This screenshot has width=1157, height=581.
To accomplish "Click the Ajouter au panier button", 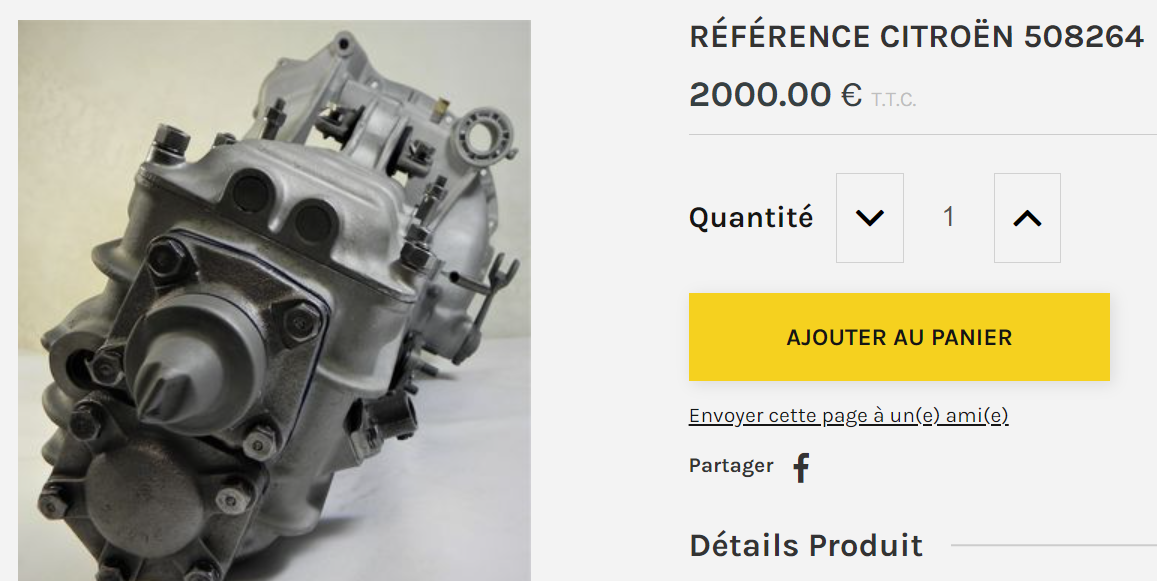I will pyautogui.click(x=899, y=337).
